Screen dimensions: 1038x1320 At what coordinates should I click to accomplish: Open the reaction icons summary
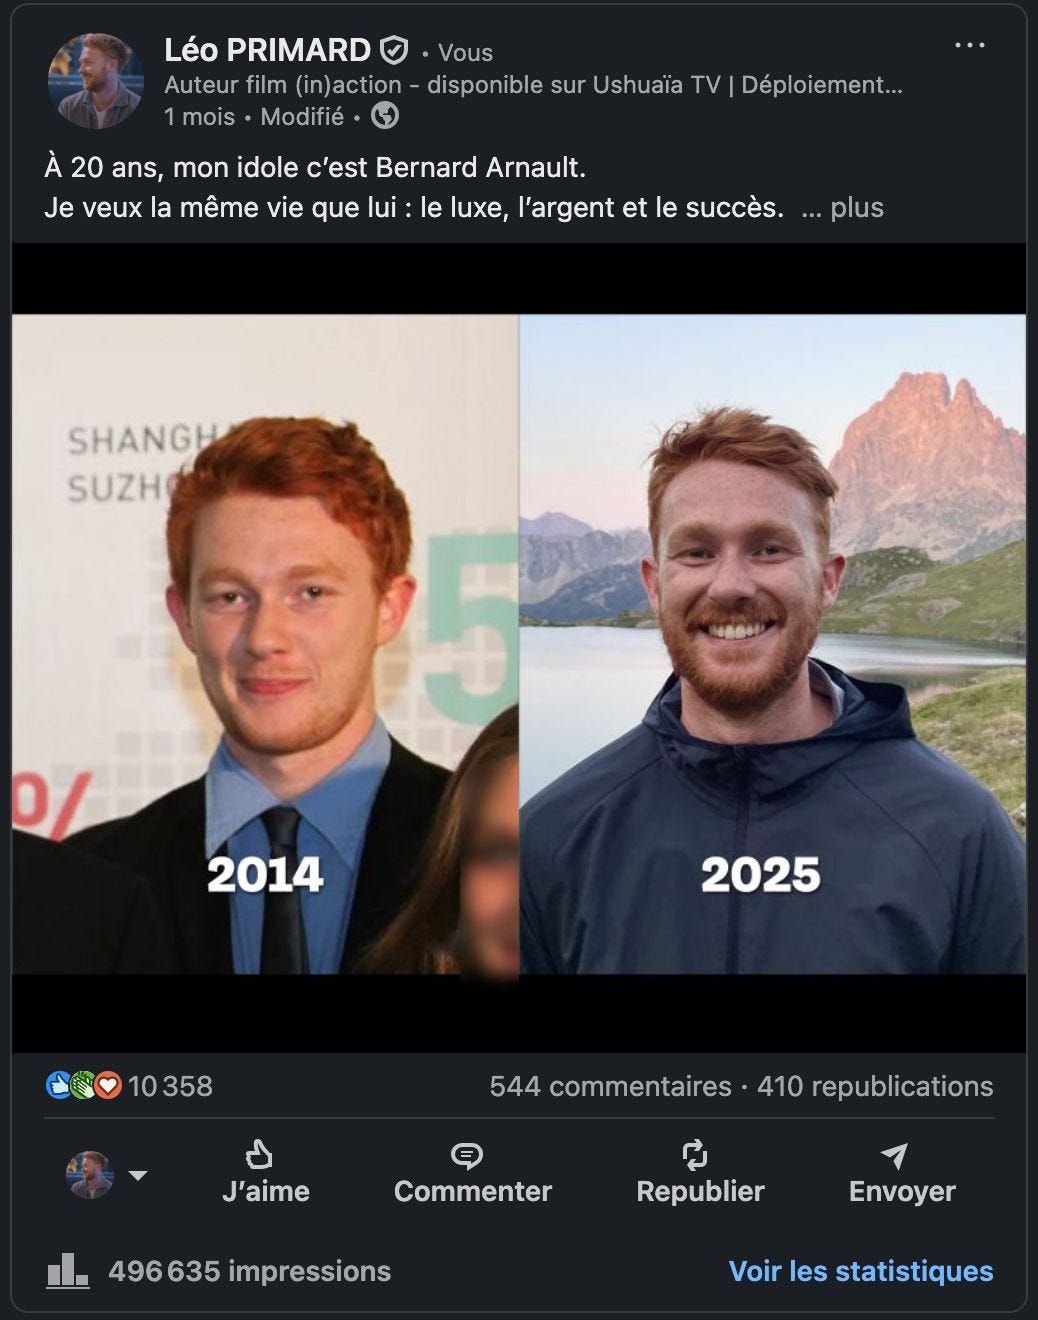coord(83,1085)
